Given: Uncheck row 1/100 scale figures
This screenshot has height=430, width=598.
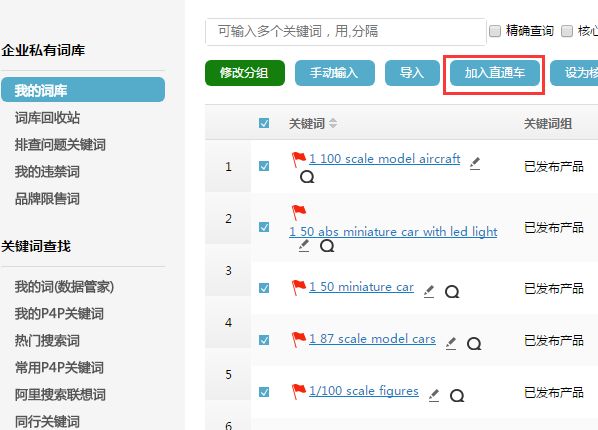Looking at the screenshot, I should pos(264,392).
